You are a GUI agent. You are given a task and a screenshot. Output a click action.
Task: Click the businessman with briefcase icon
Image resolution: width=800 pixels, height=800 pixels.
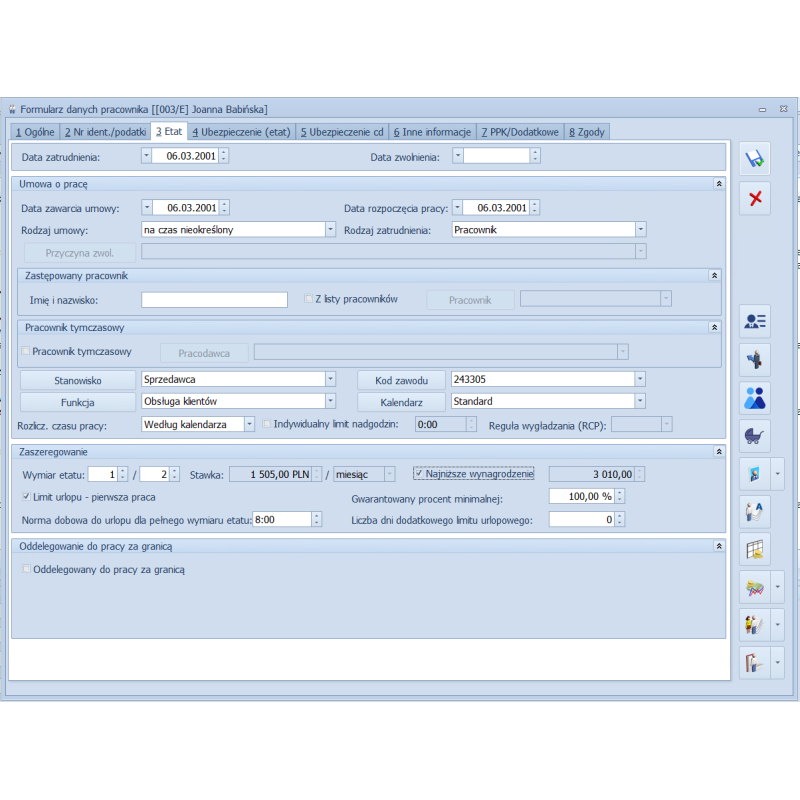(x=755, y=359)
